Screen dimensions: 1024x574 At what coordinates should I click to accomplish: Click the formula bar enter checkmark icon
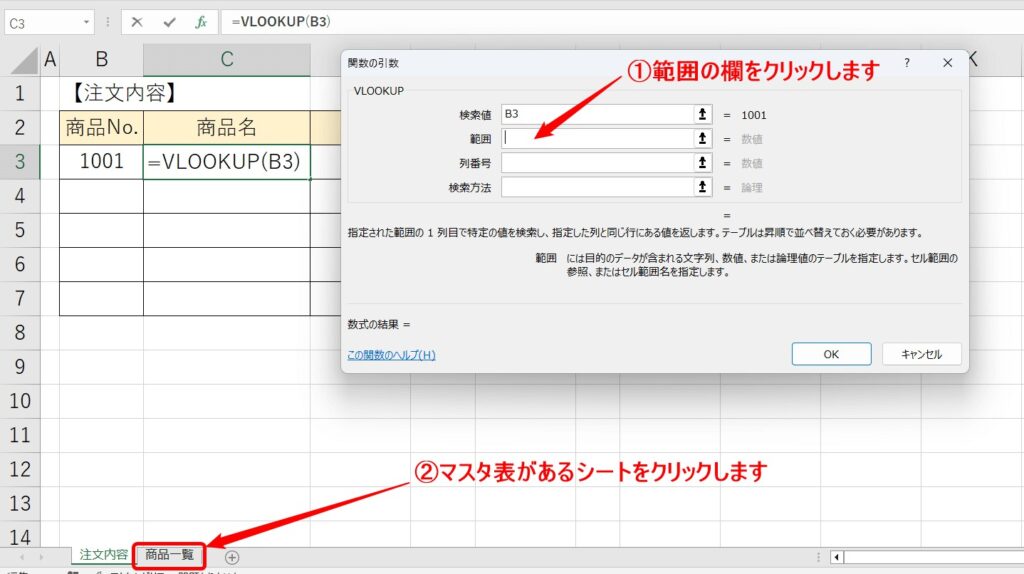point(170,22)
